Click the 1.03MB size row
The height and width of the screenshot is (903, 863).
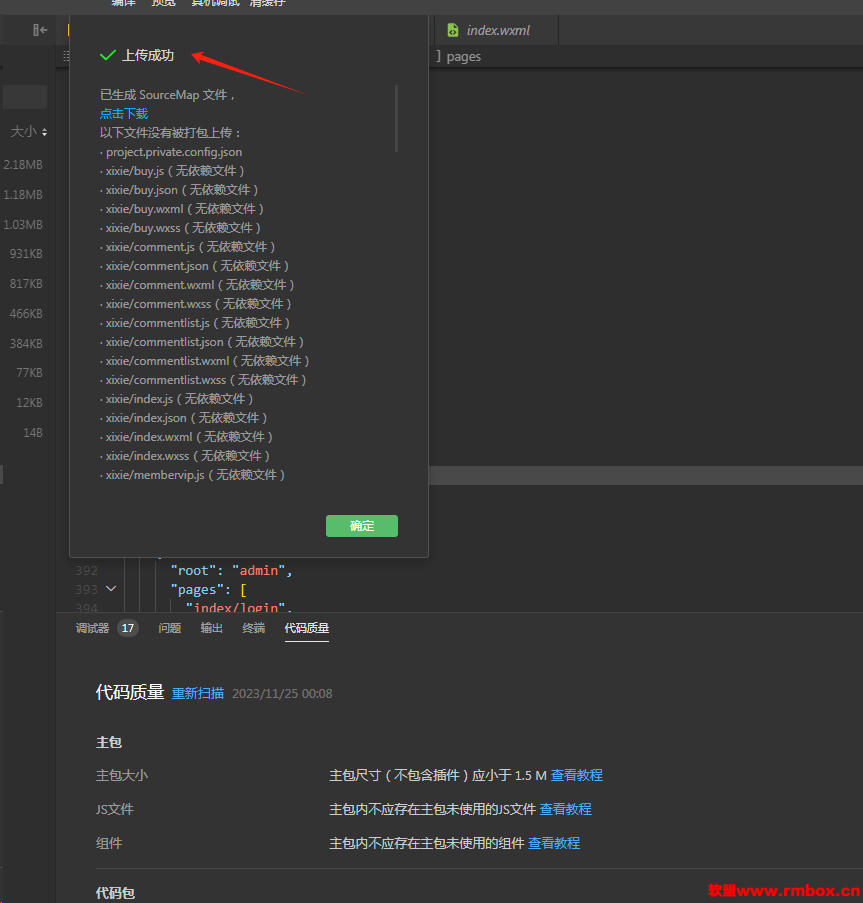pyautogui.click(x=23, y=225)
